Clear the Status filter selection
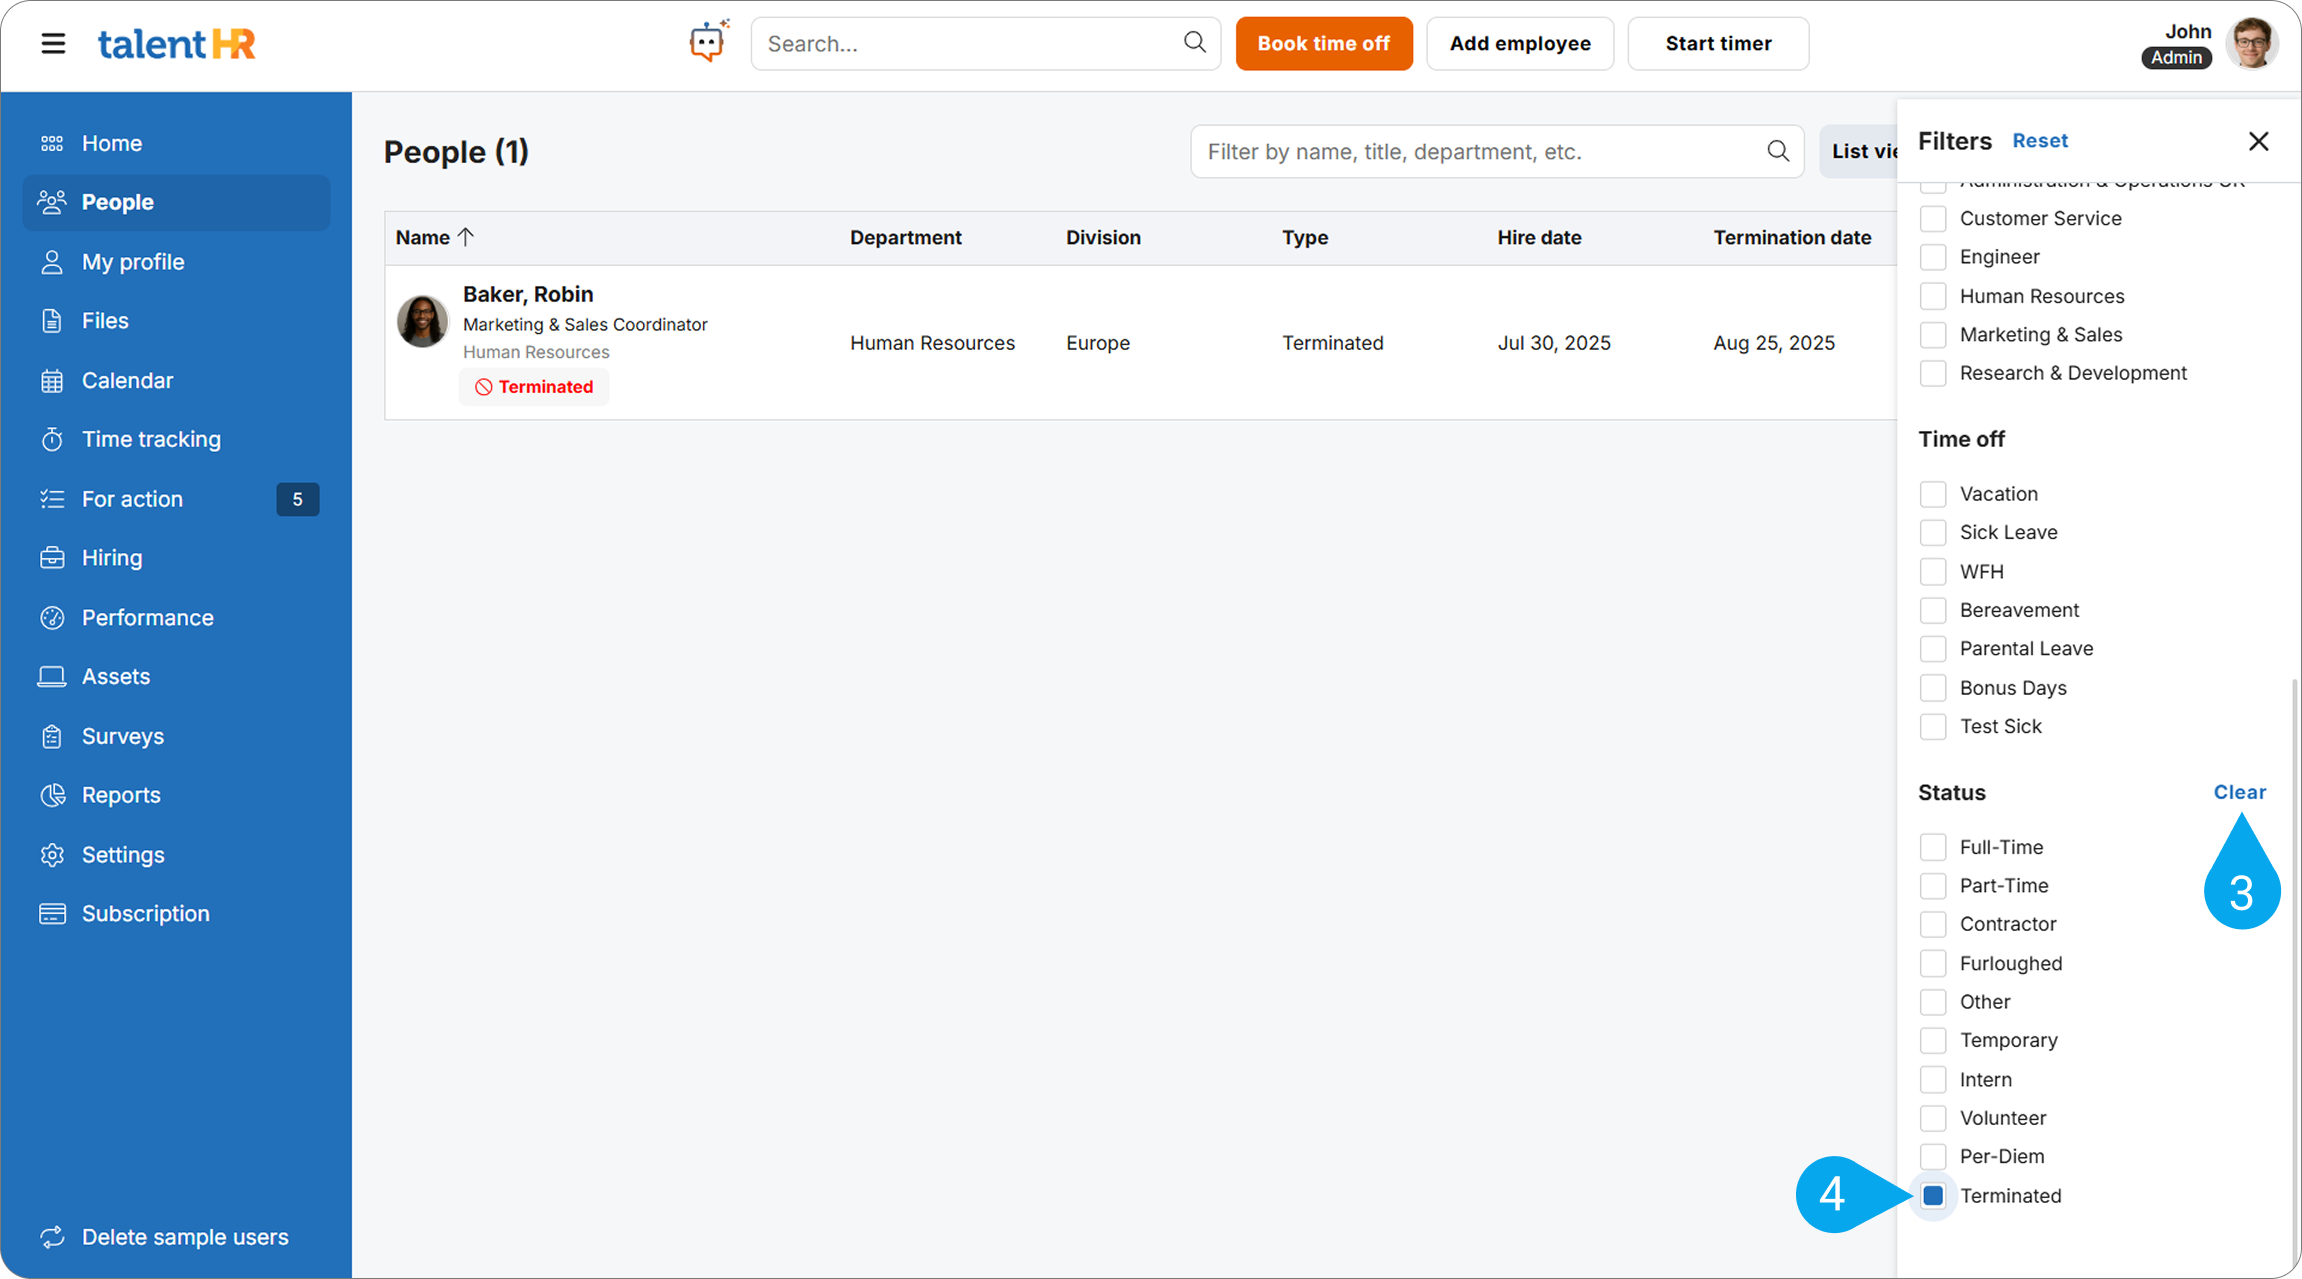The image size is (2302, 1279). [2239, 792]
